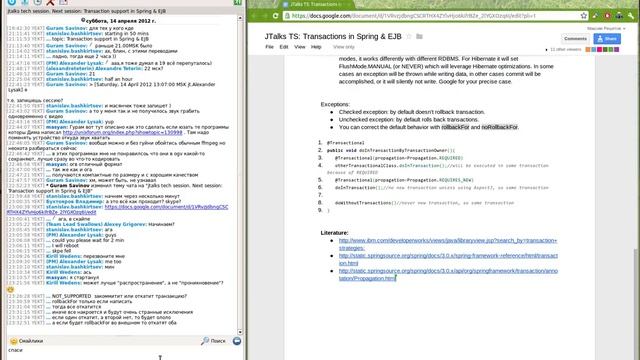
Task: Open the Help menu in Google Docs
Action: tap(316, 47)
